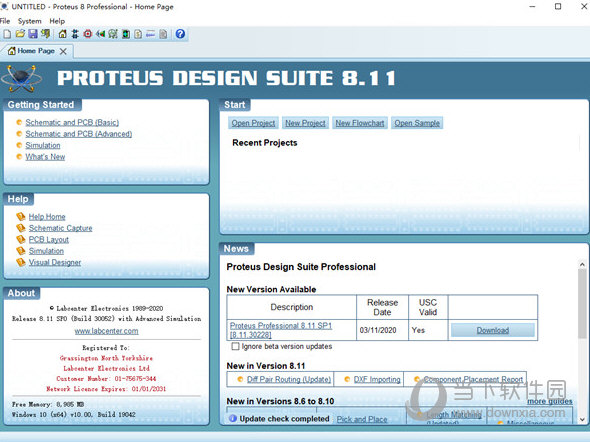590x442 pixels.
Task: Click the book icon beside PCB Layout
Action: pyautogui.click(x=21, y=239)
